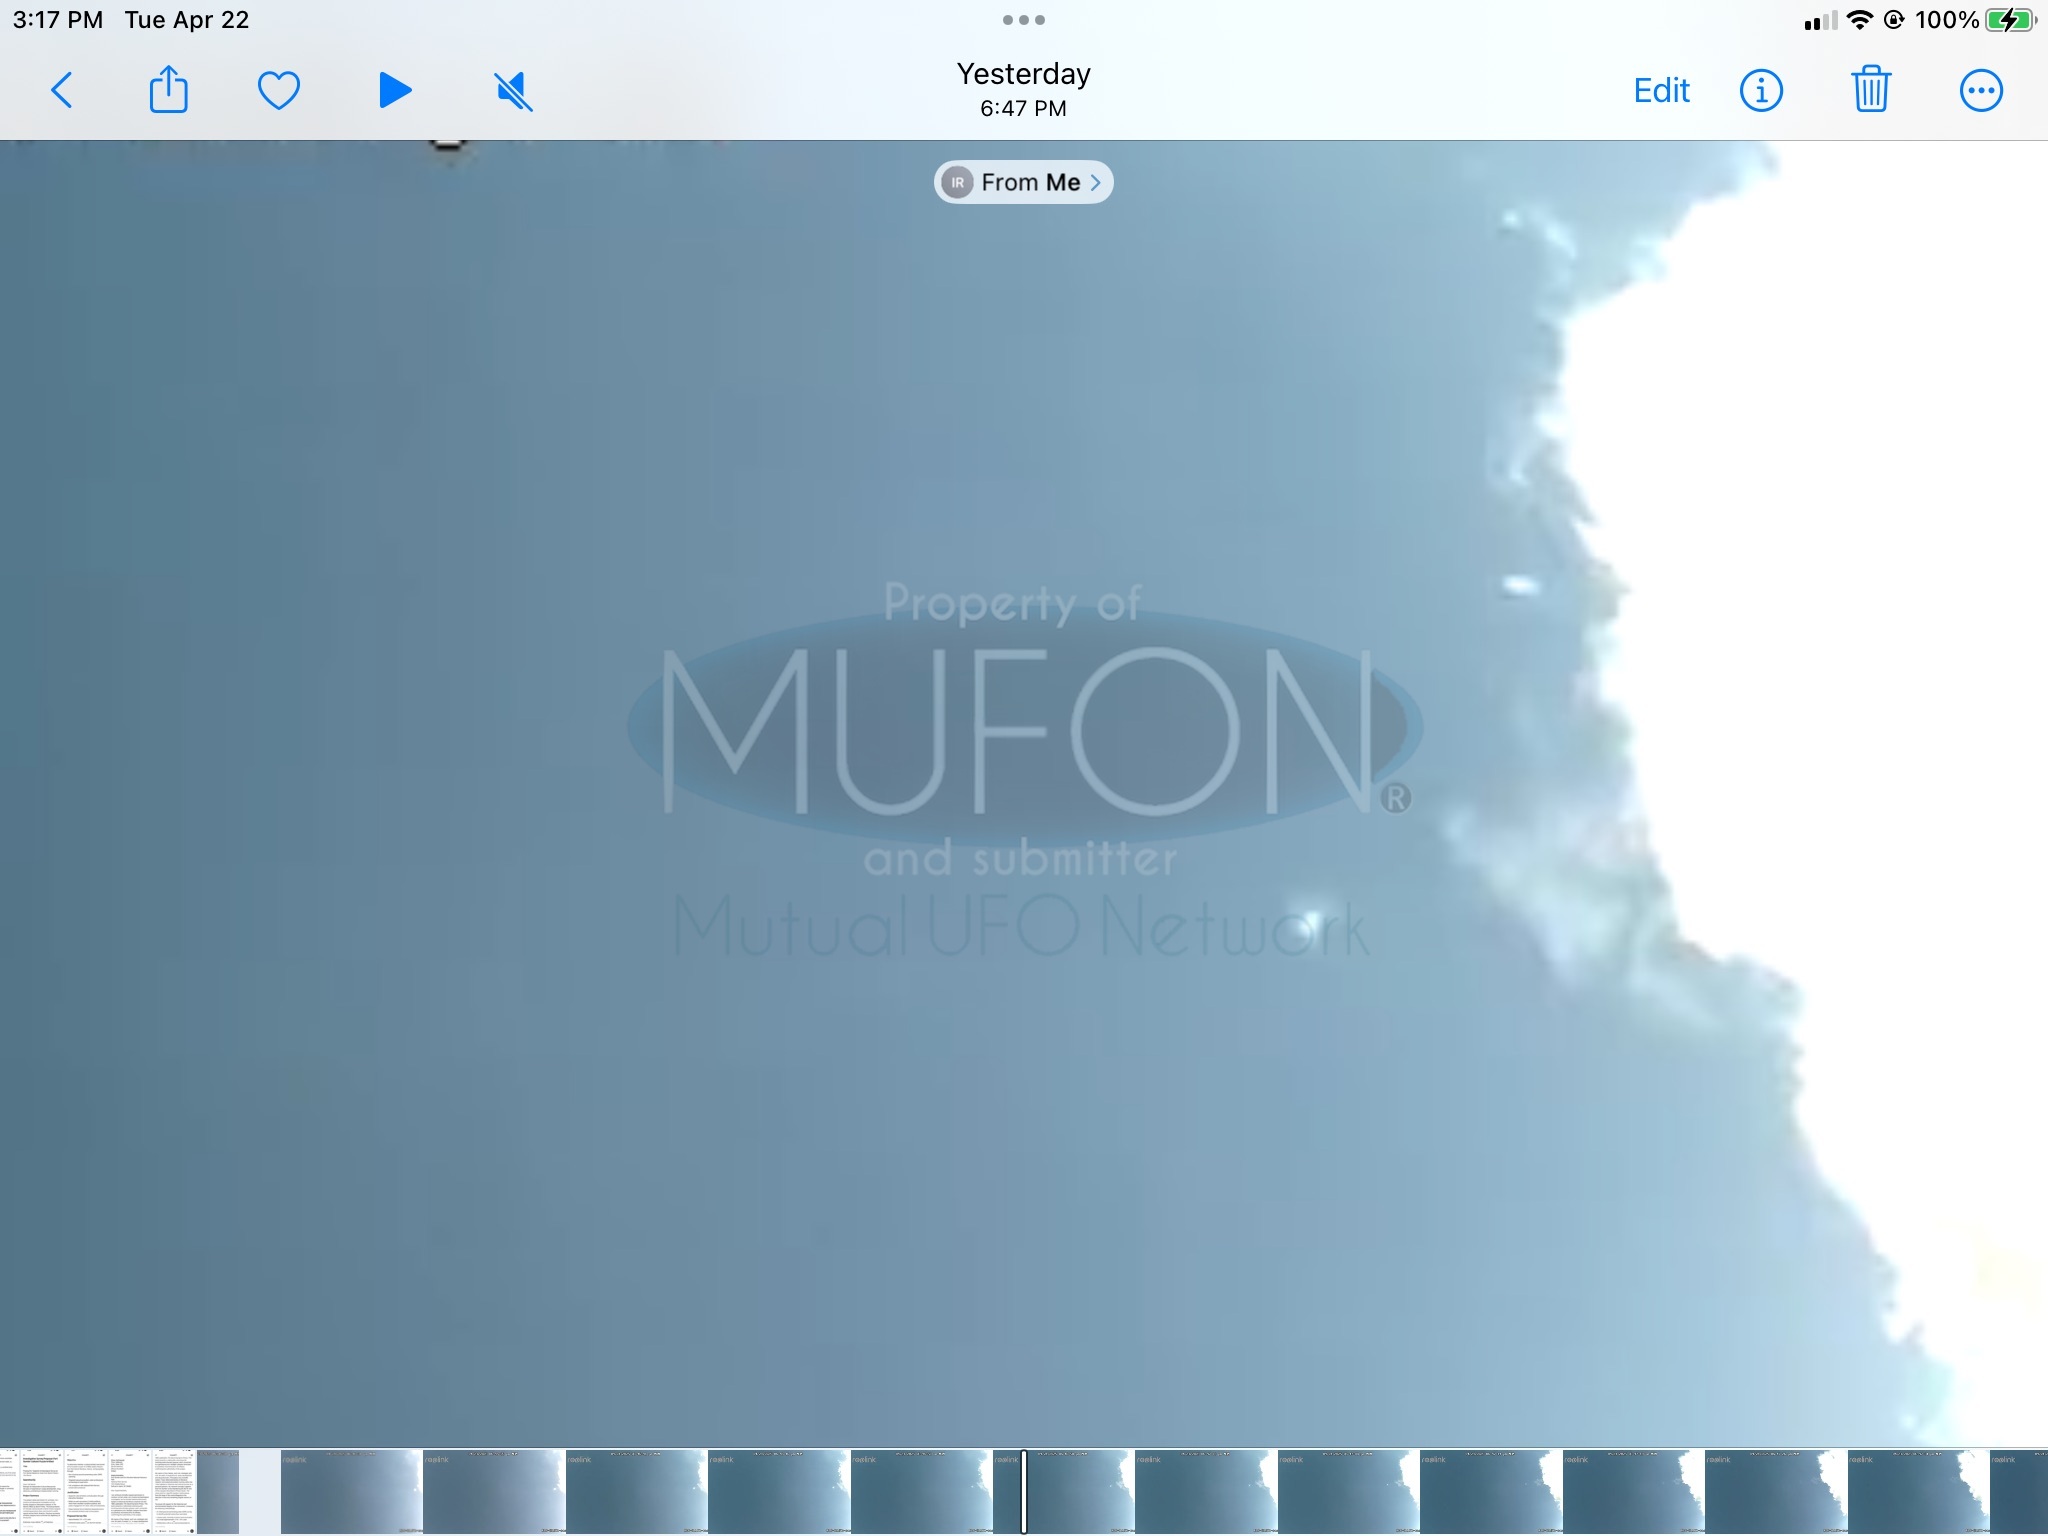Open the circled ellipsis more menu

1980,91
